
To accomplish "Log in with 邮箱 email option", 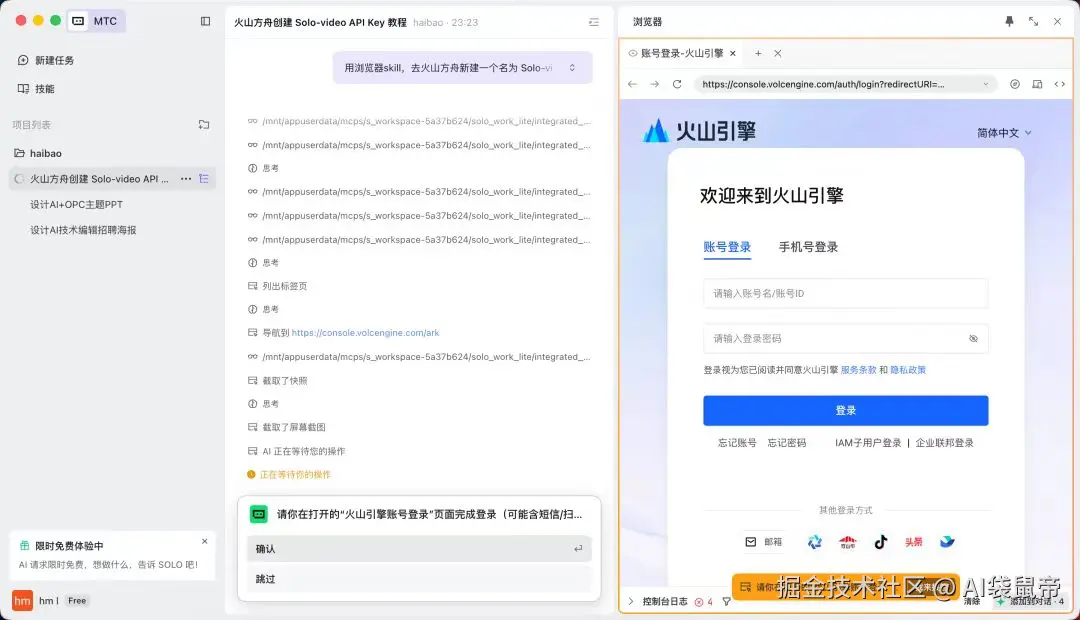I will [763, 542].
